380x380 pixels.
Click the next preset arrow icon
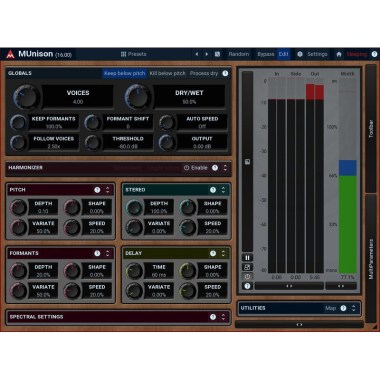pyautogui.click(x=207, y=54)
